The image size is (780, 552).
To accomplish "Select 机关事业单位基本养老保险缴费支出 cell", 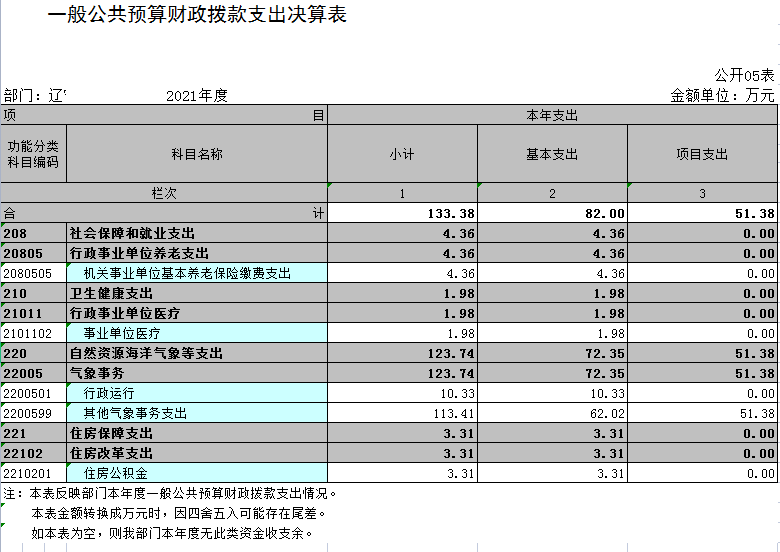I will coord(197,273).
